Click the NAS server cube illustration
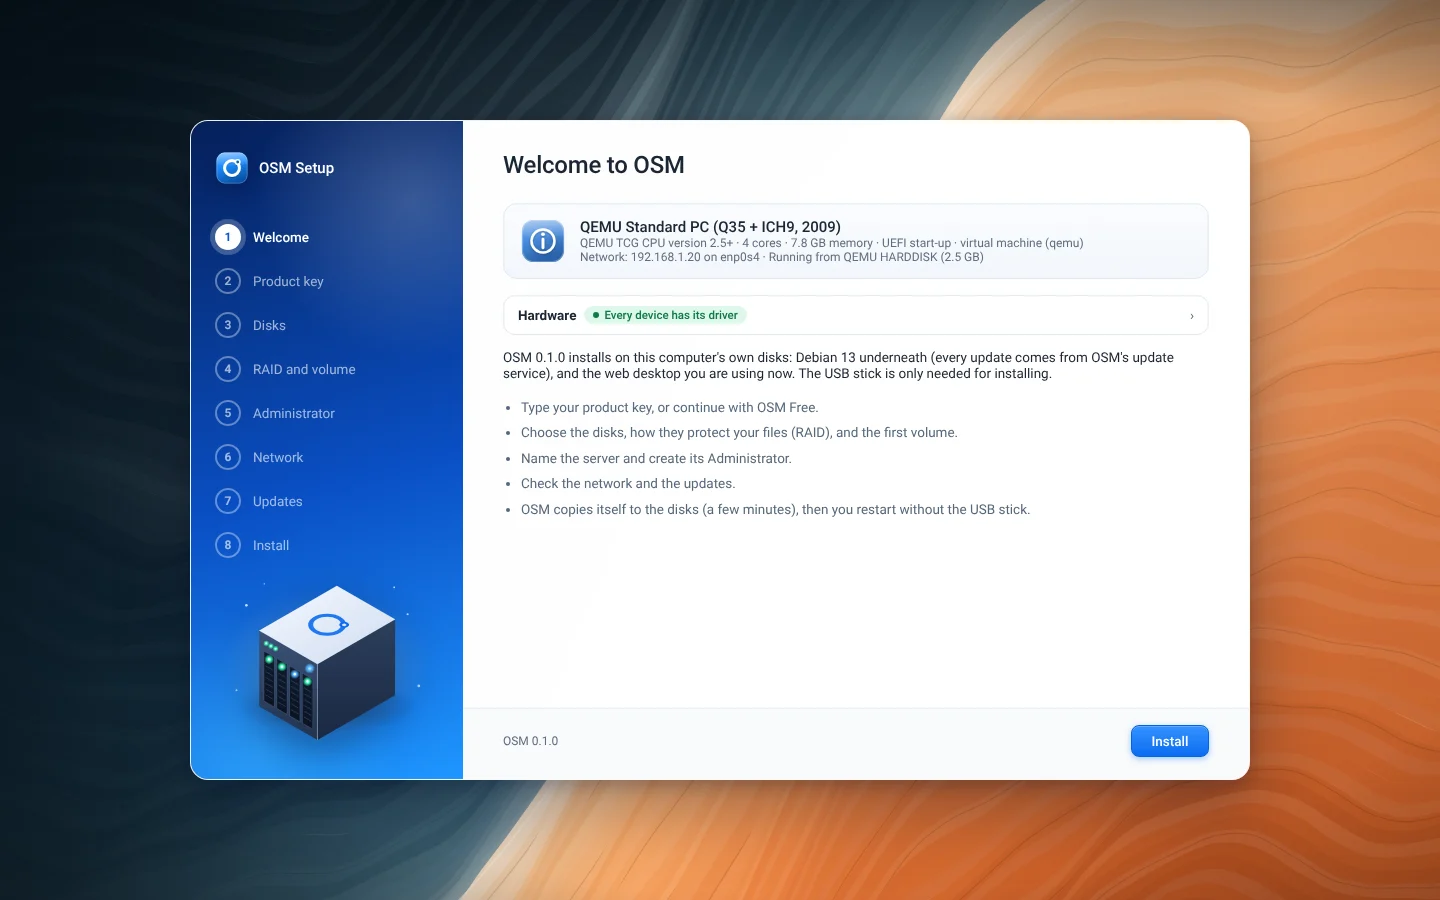1440x900 pixels. (327, 663)
